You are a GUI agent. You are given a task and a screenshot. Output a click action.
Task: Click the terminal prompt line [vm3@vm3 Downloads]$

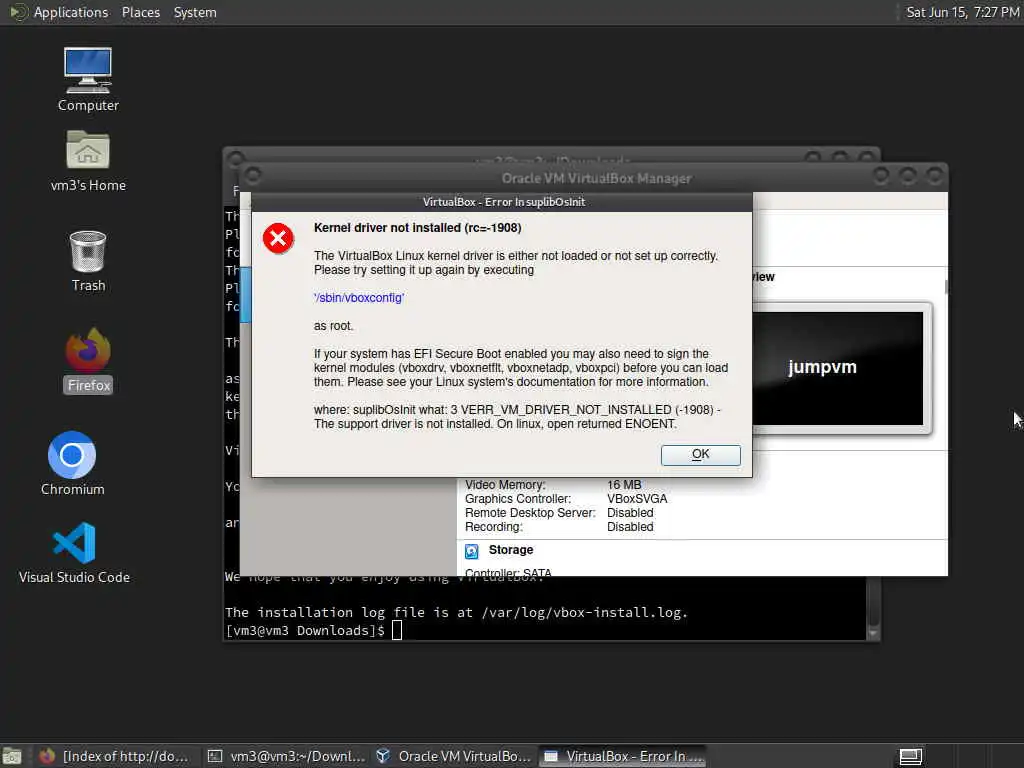305,631
